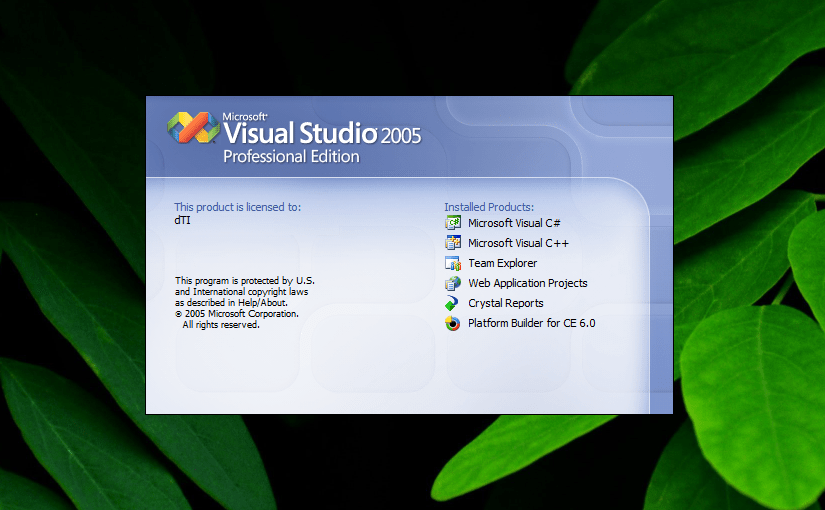
Task: Select the 'Web Application Projects' text
Action: pos(528,283)
